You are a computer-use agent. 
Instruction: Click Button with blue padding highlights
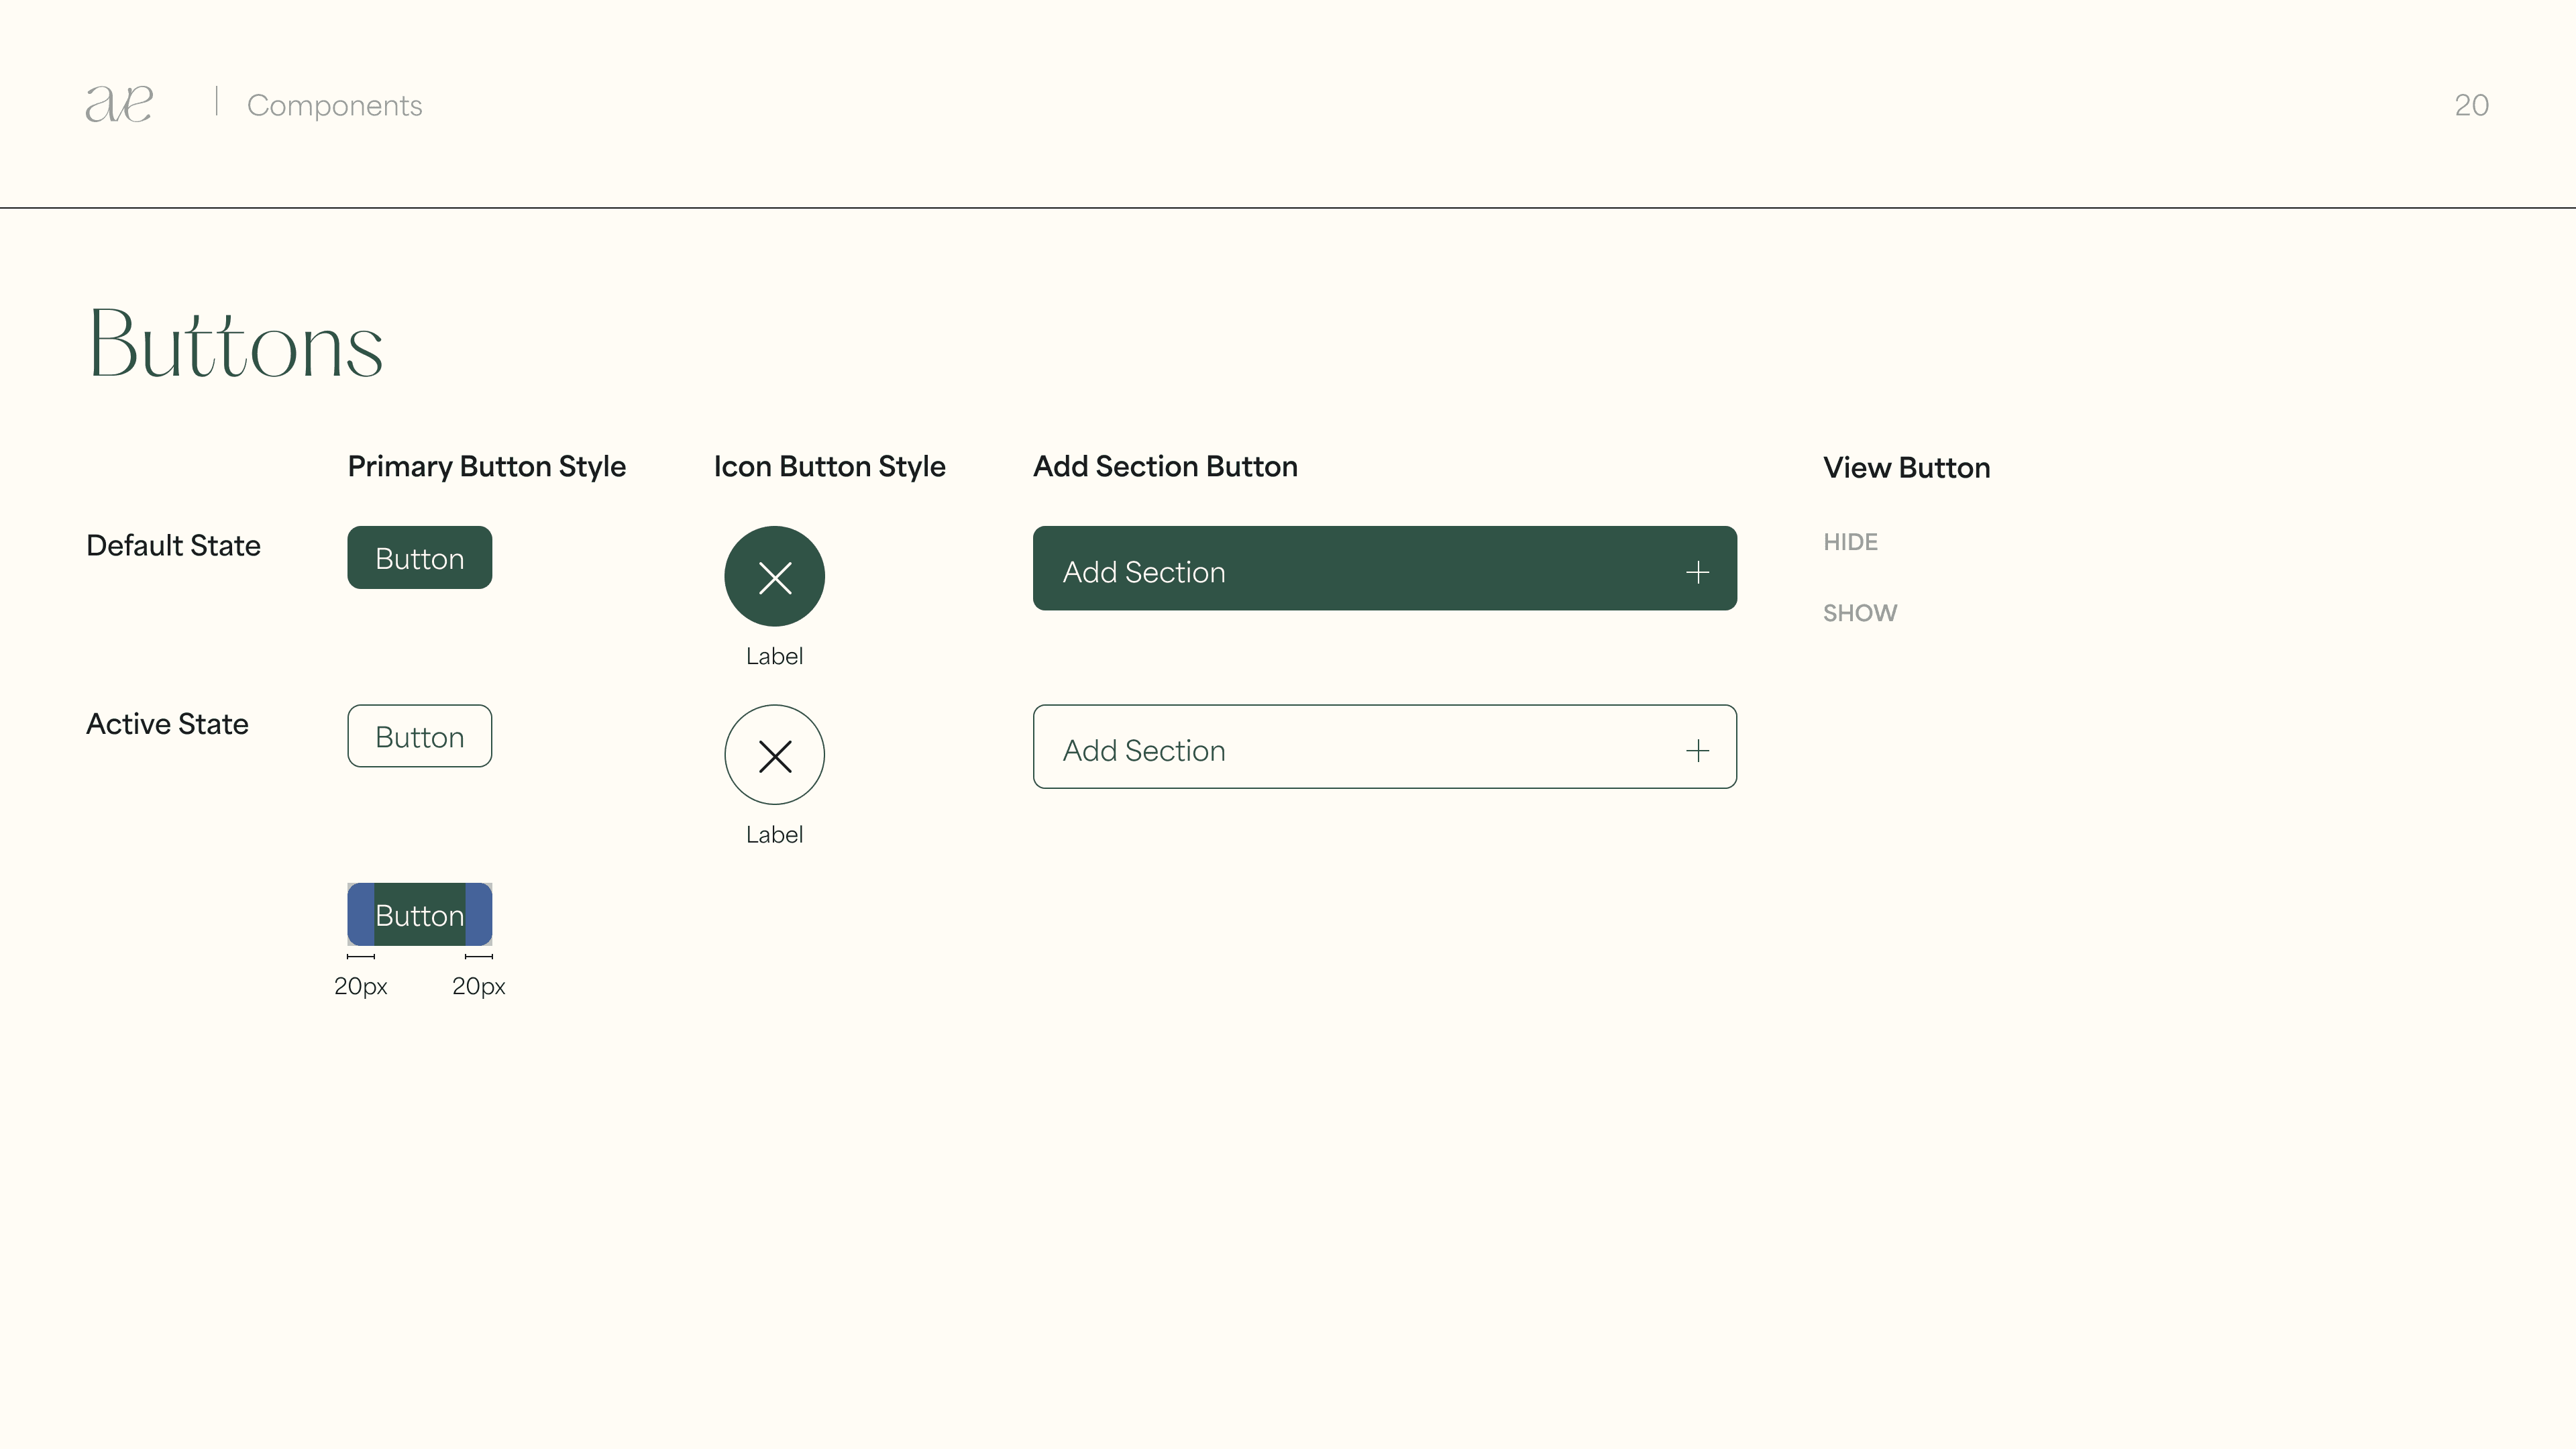419,915
